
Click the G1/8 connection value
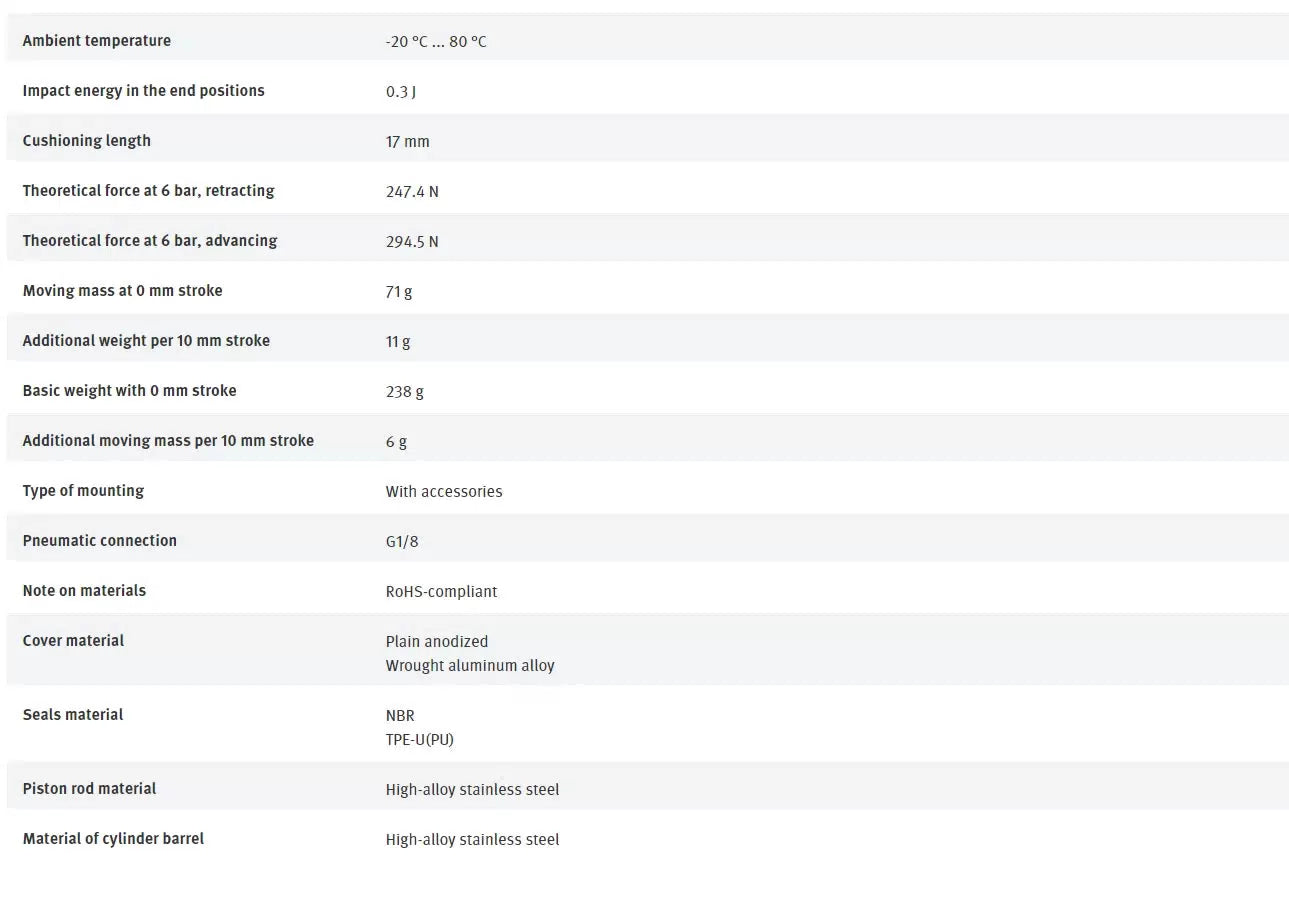[x=402, y=542]
